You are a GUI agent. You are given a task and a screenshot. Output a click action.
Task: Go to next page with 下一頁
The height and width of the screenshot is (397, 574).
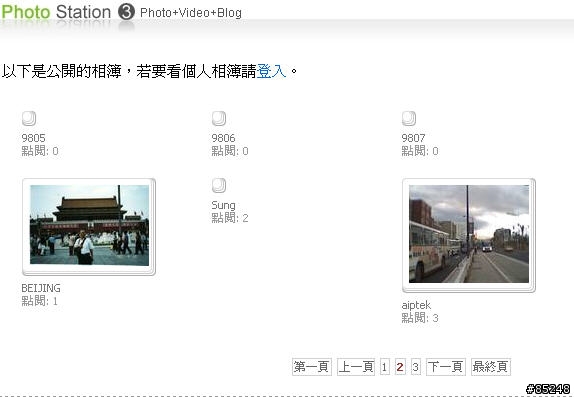[x=446, y=367]
